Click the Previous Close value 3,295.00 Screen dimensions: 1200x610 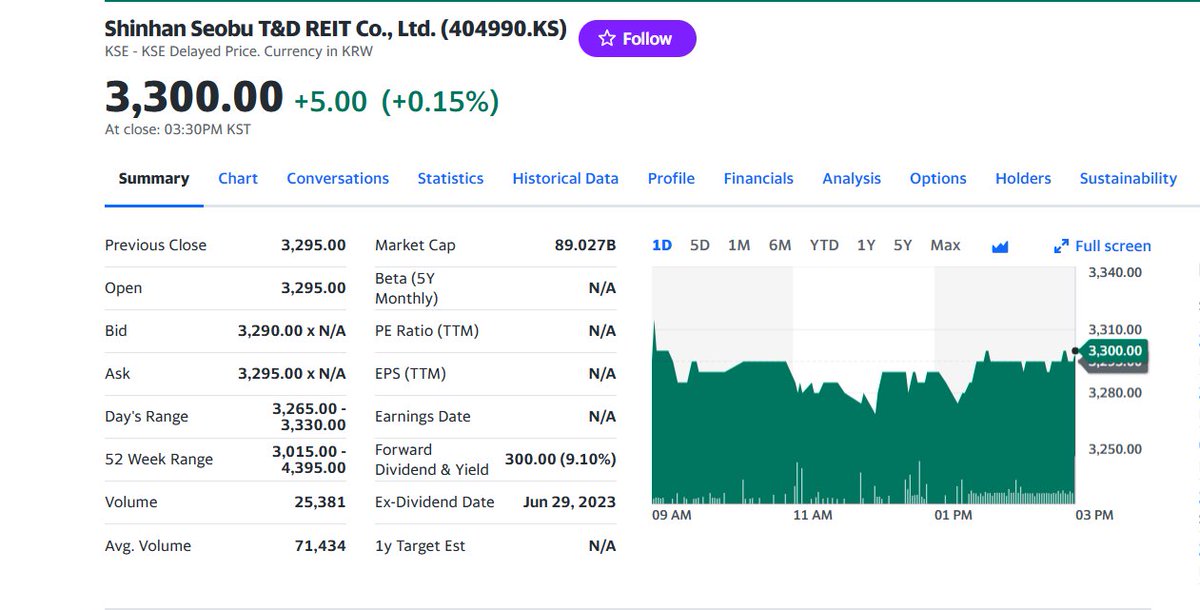click(313, 245)
